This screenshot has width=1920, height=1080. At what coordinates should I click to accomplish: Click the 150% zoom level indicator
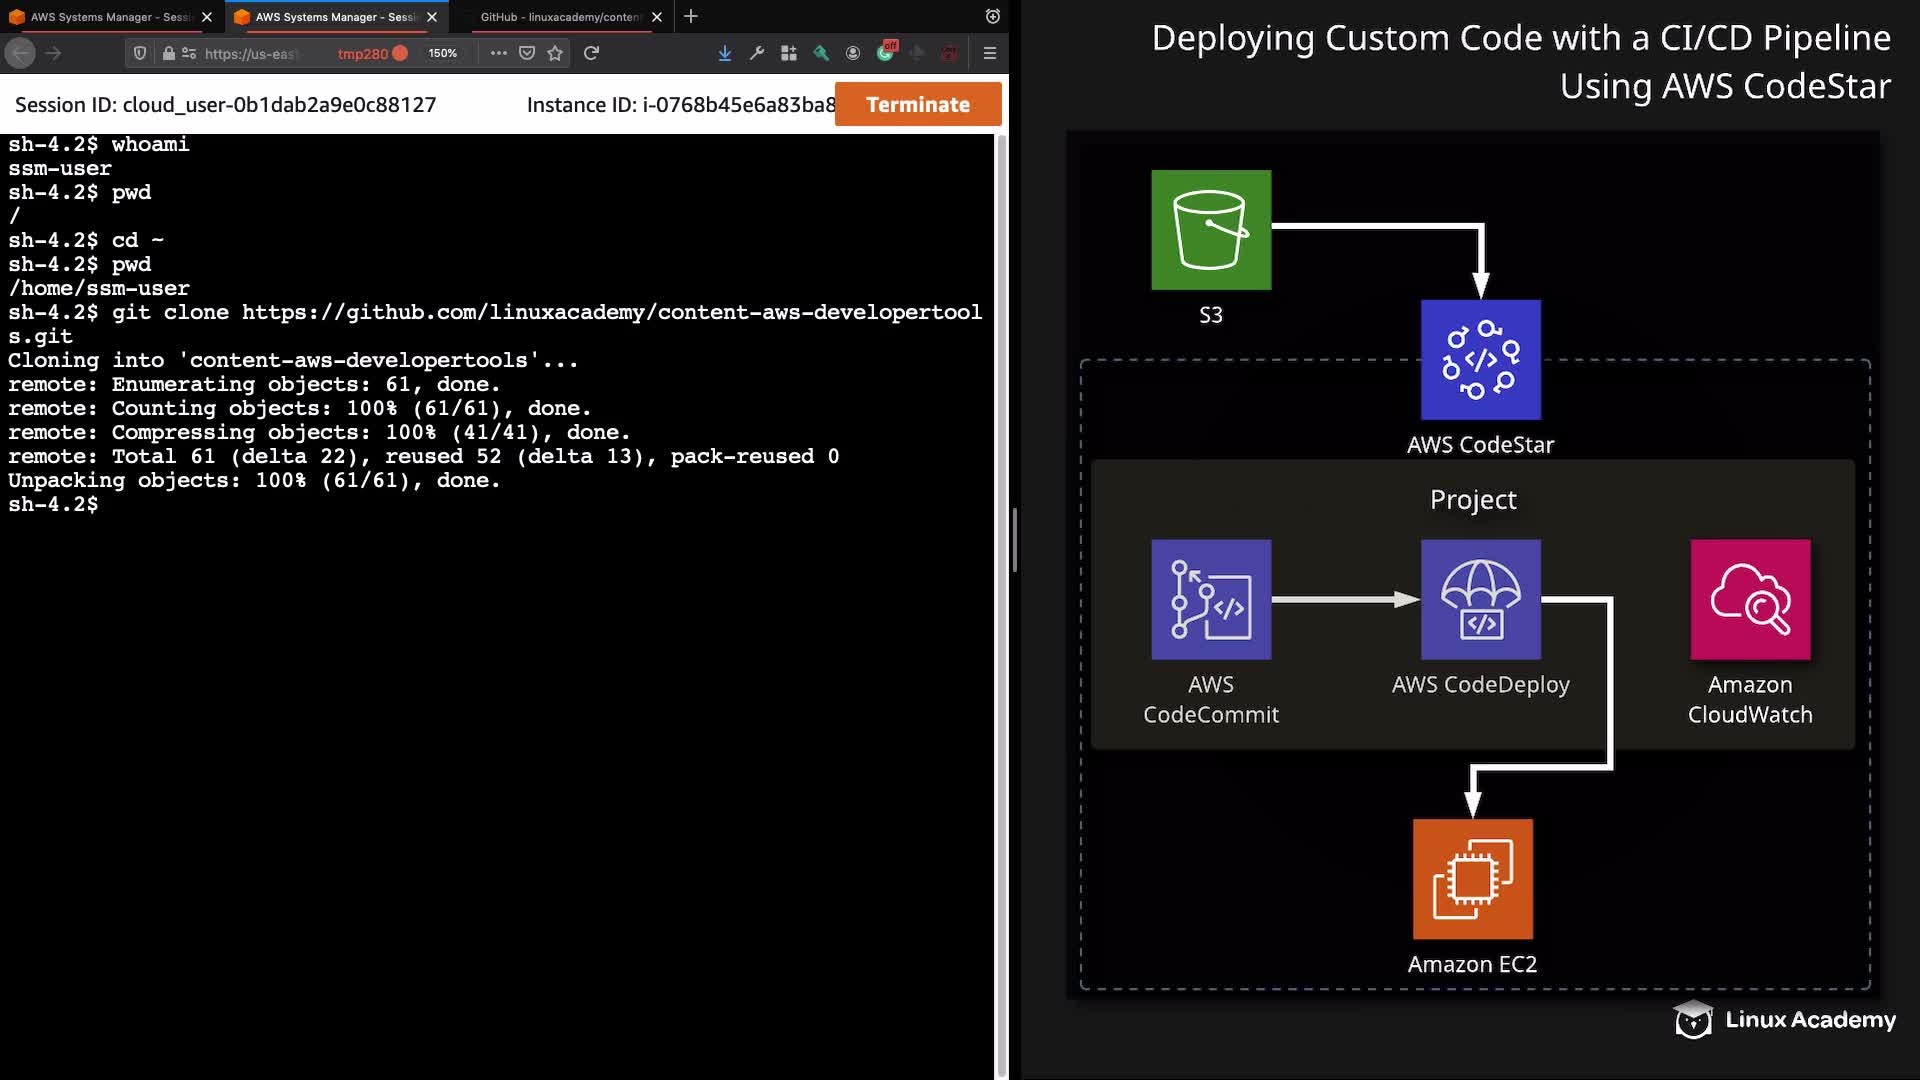pyautogui.click(x=442, y=53)
